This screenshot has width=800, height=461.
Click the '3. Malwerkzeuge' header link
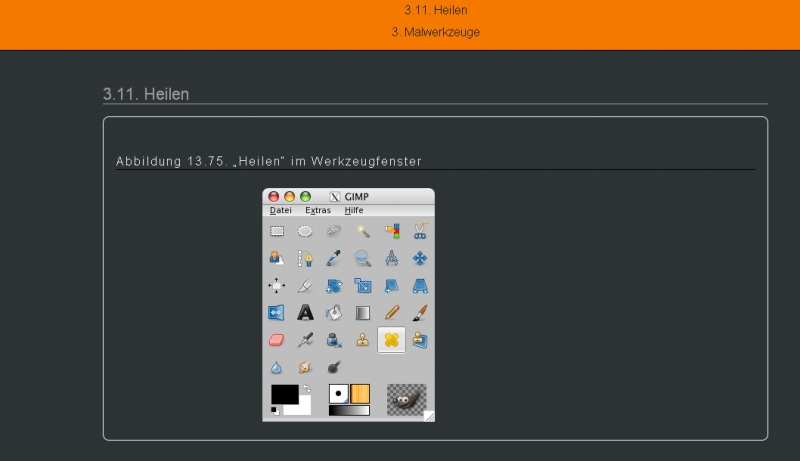coord(436,32)
